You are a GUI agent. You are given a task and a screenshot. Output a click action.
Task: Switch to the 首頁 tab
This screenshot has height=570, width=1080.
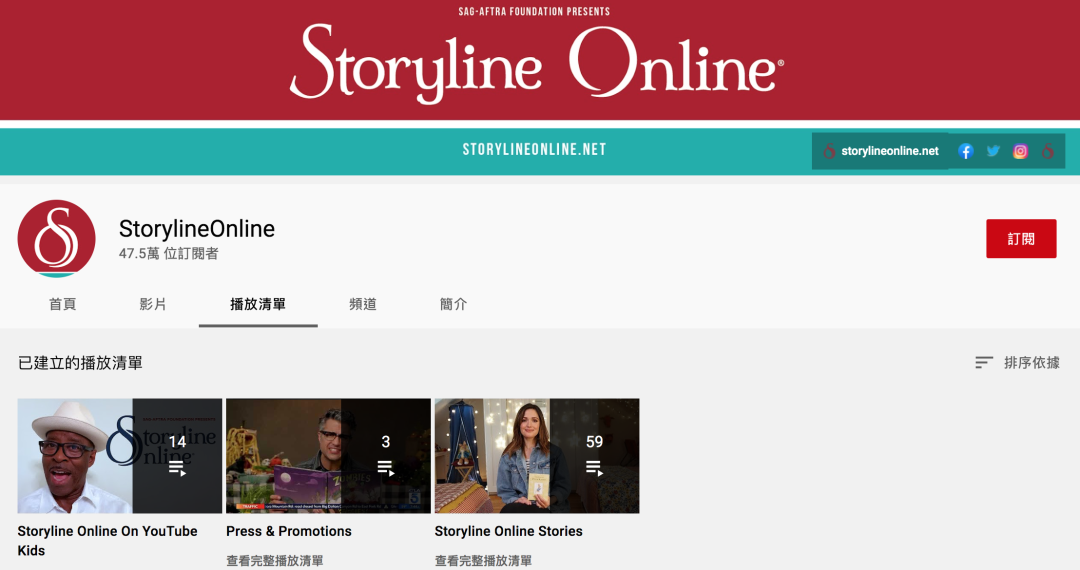[62, 304]
